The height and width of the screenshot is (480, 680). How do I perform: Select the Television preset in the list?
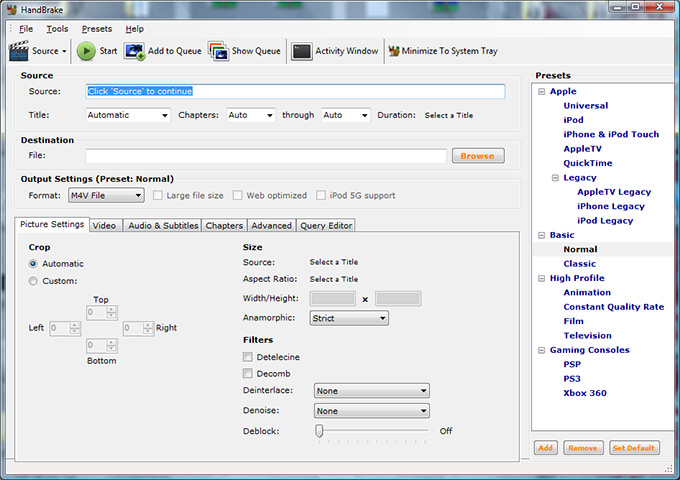click(587, 336)
